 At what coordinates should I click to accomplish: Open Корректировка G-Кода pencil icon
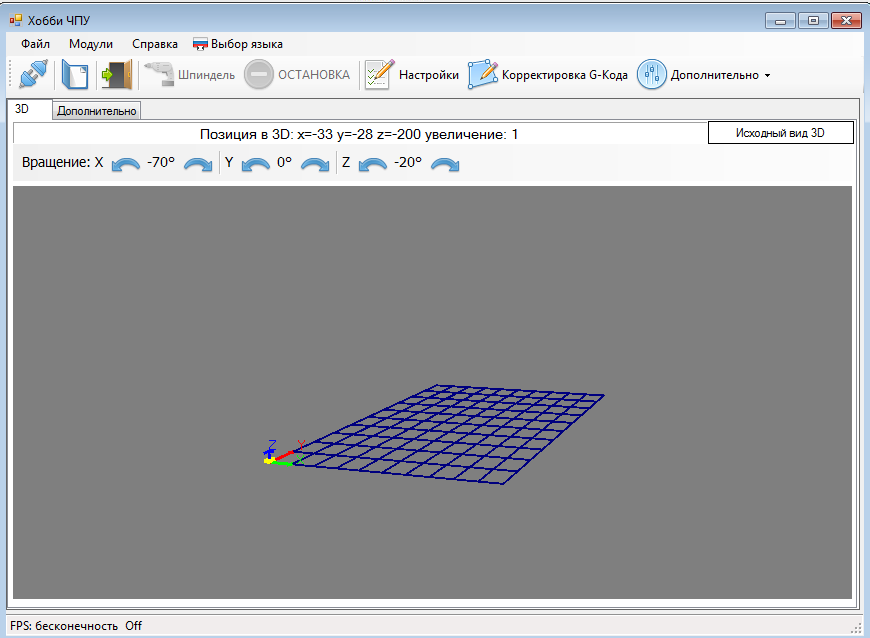point(483,74)
